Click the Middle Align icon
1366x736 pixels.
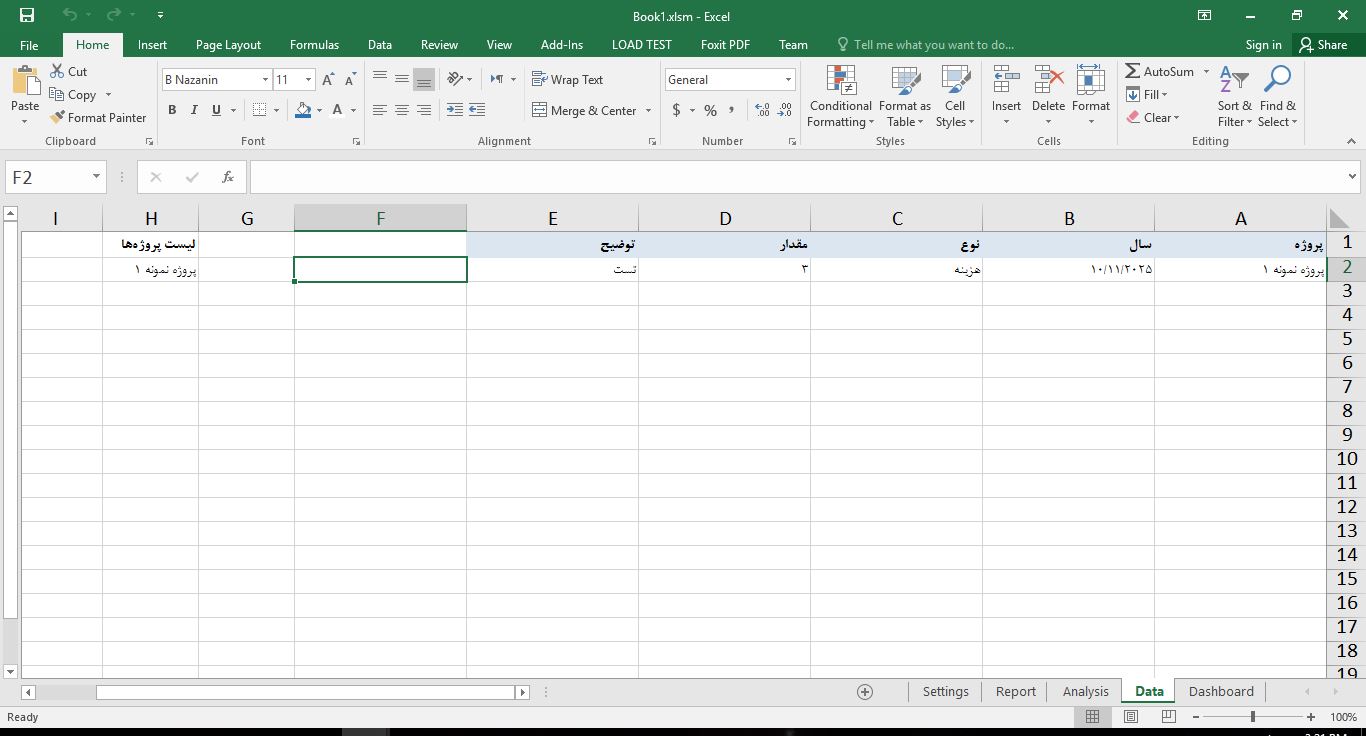coord(401,79)
